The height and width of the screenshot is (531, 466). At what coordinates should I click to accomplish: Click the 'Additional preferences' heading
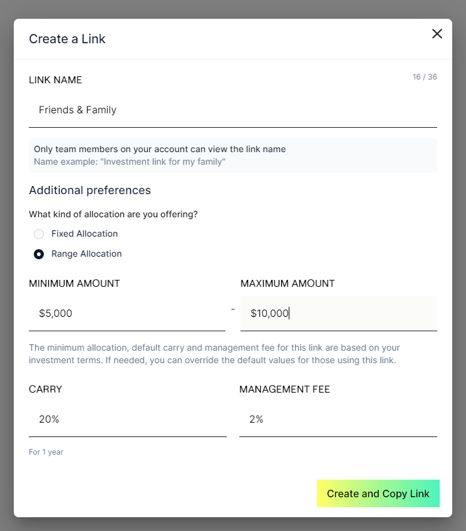tap(90, 190)
